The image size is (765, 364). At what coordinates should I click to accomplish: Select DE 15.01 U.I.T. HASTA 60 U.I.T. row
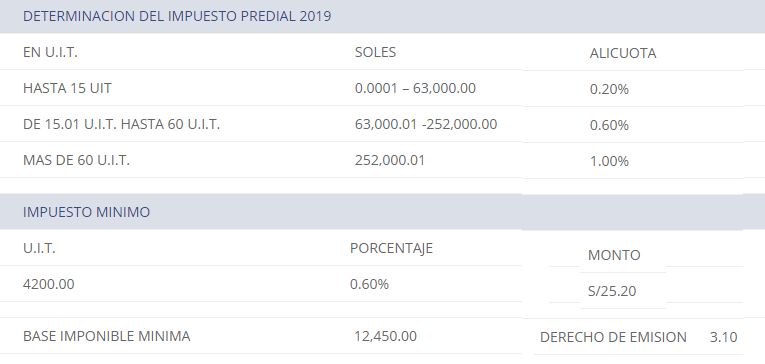[121, 124]
